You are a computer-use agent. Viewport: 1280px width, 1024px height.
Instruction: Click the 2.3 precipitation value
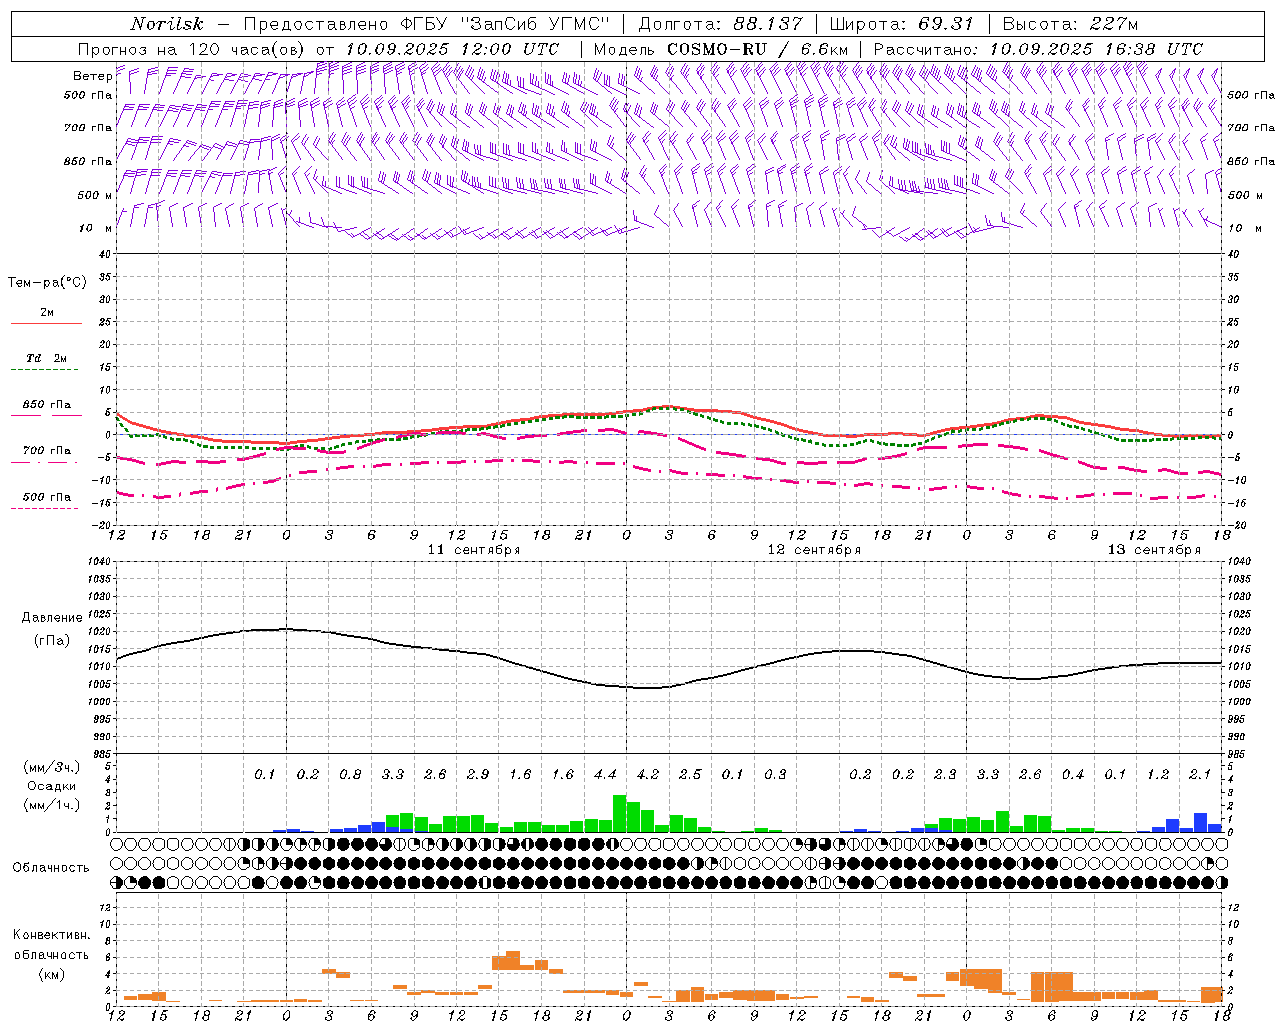(945, 775)
